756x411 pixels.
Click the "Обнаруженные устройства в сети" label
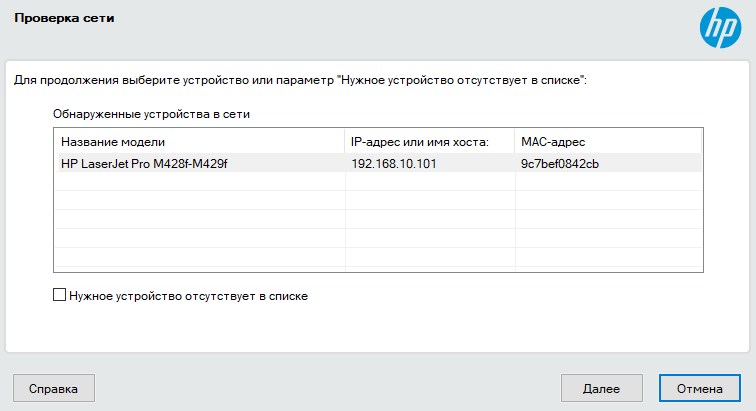pos(151,114)
